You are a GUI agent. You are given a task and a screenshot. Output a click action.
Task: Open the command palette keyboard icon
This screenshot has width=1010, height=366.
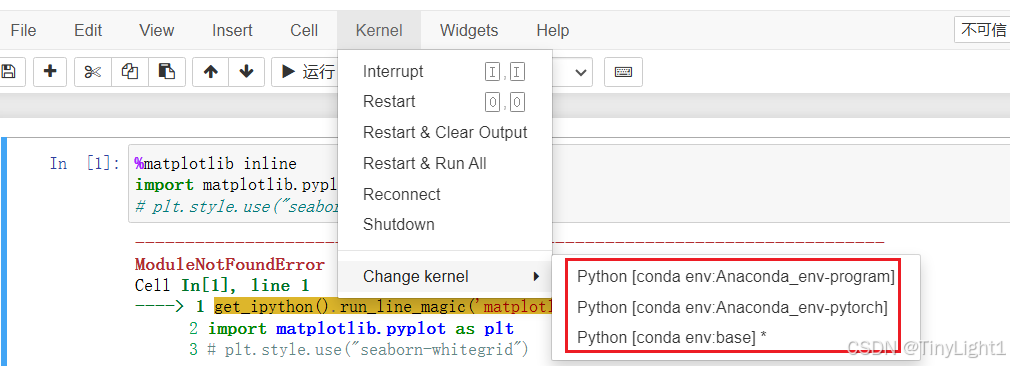pos(623,72)
